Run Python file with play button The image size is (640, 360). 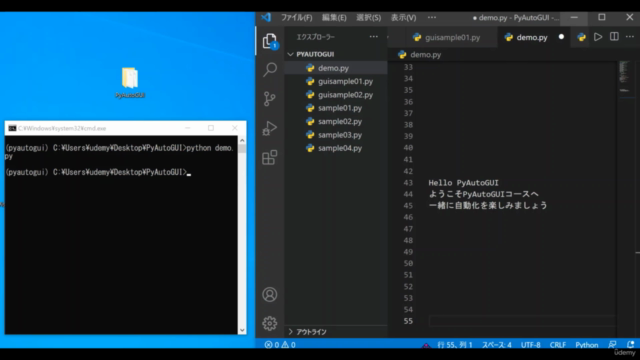(x=598, y=37)
